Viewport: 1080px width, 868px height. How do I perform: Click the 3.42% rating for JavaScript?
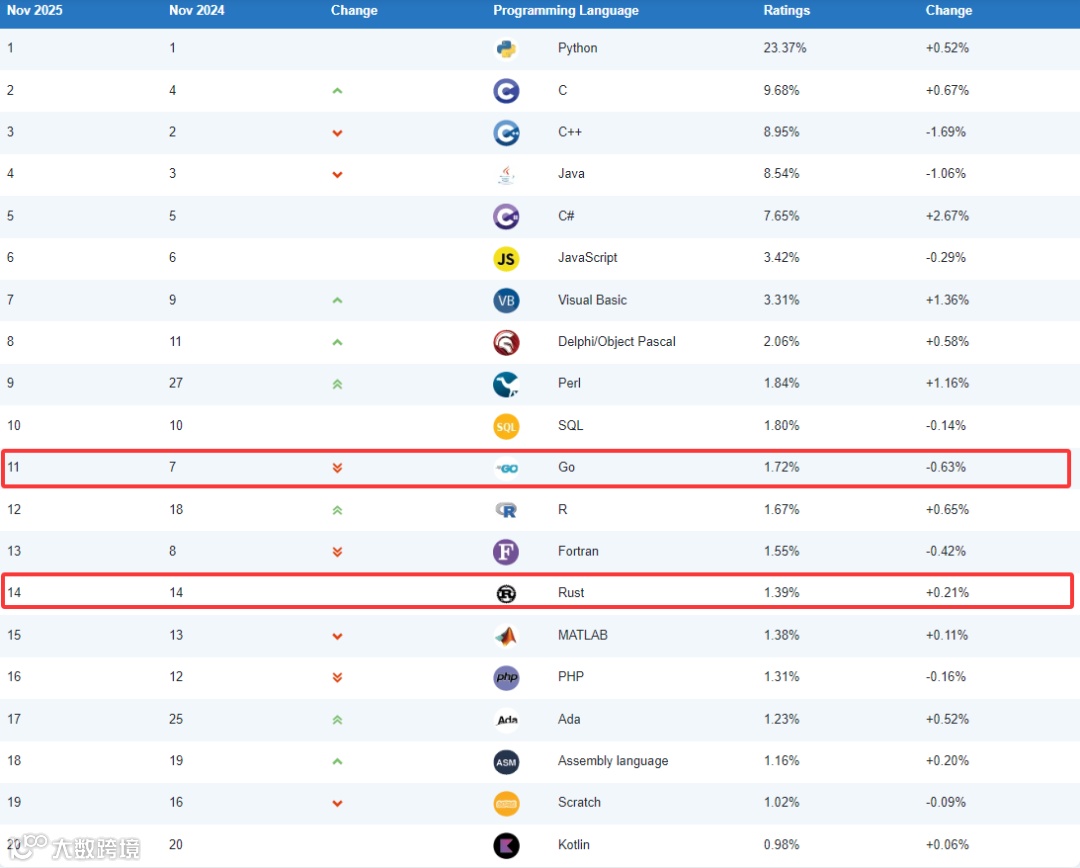click(781, 258)
